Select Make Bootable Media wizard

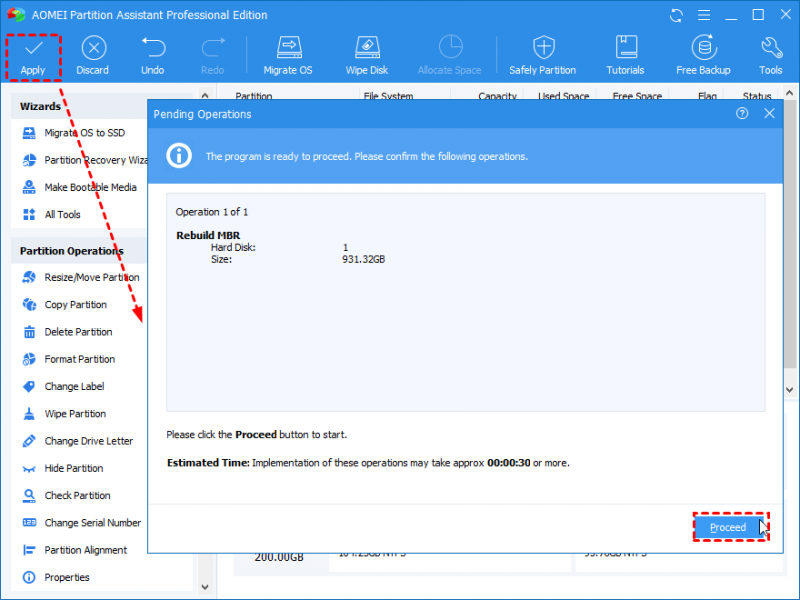(x=80, y=187)
